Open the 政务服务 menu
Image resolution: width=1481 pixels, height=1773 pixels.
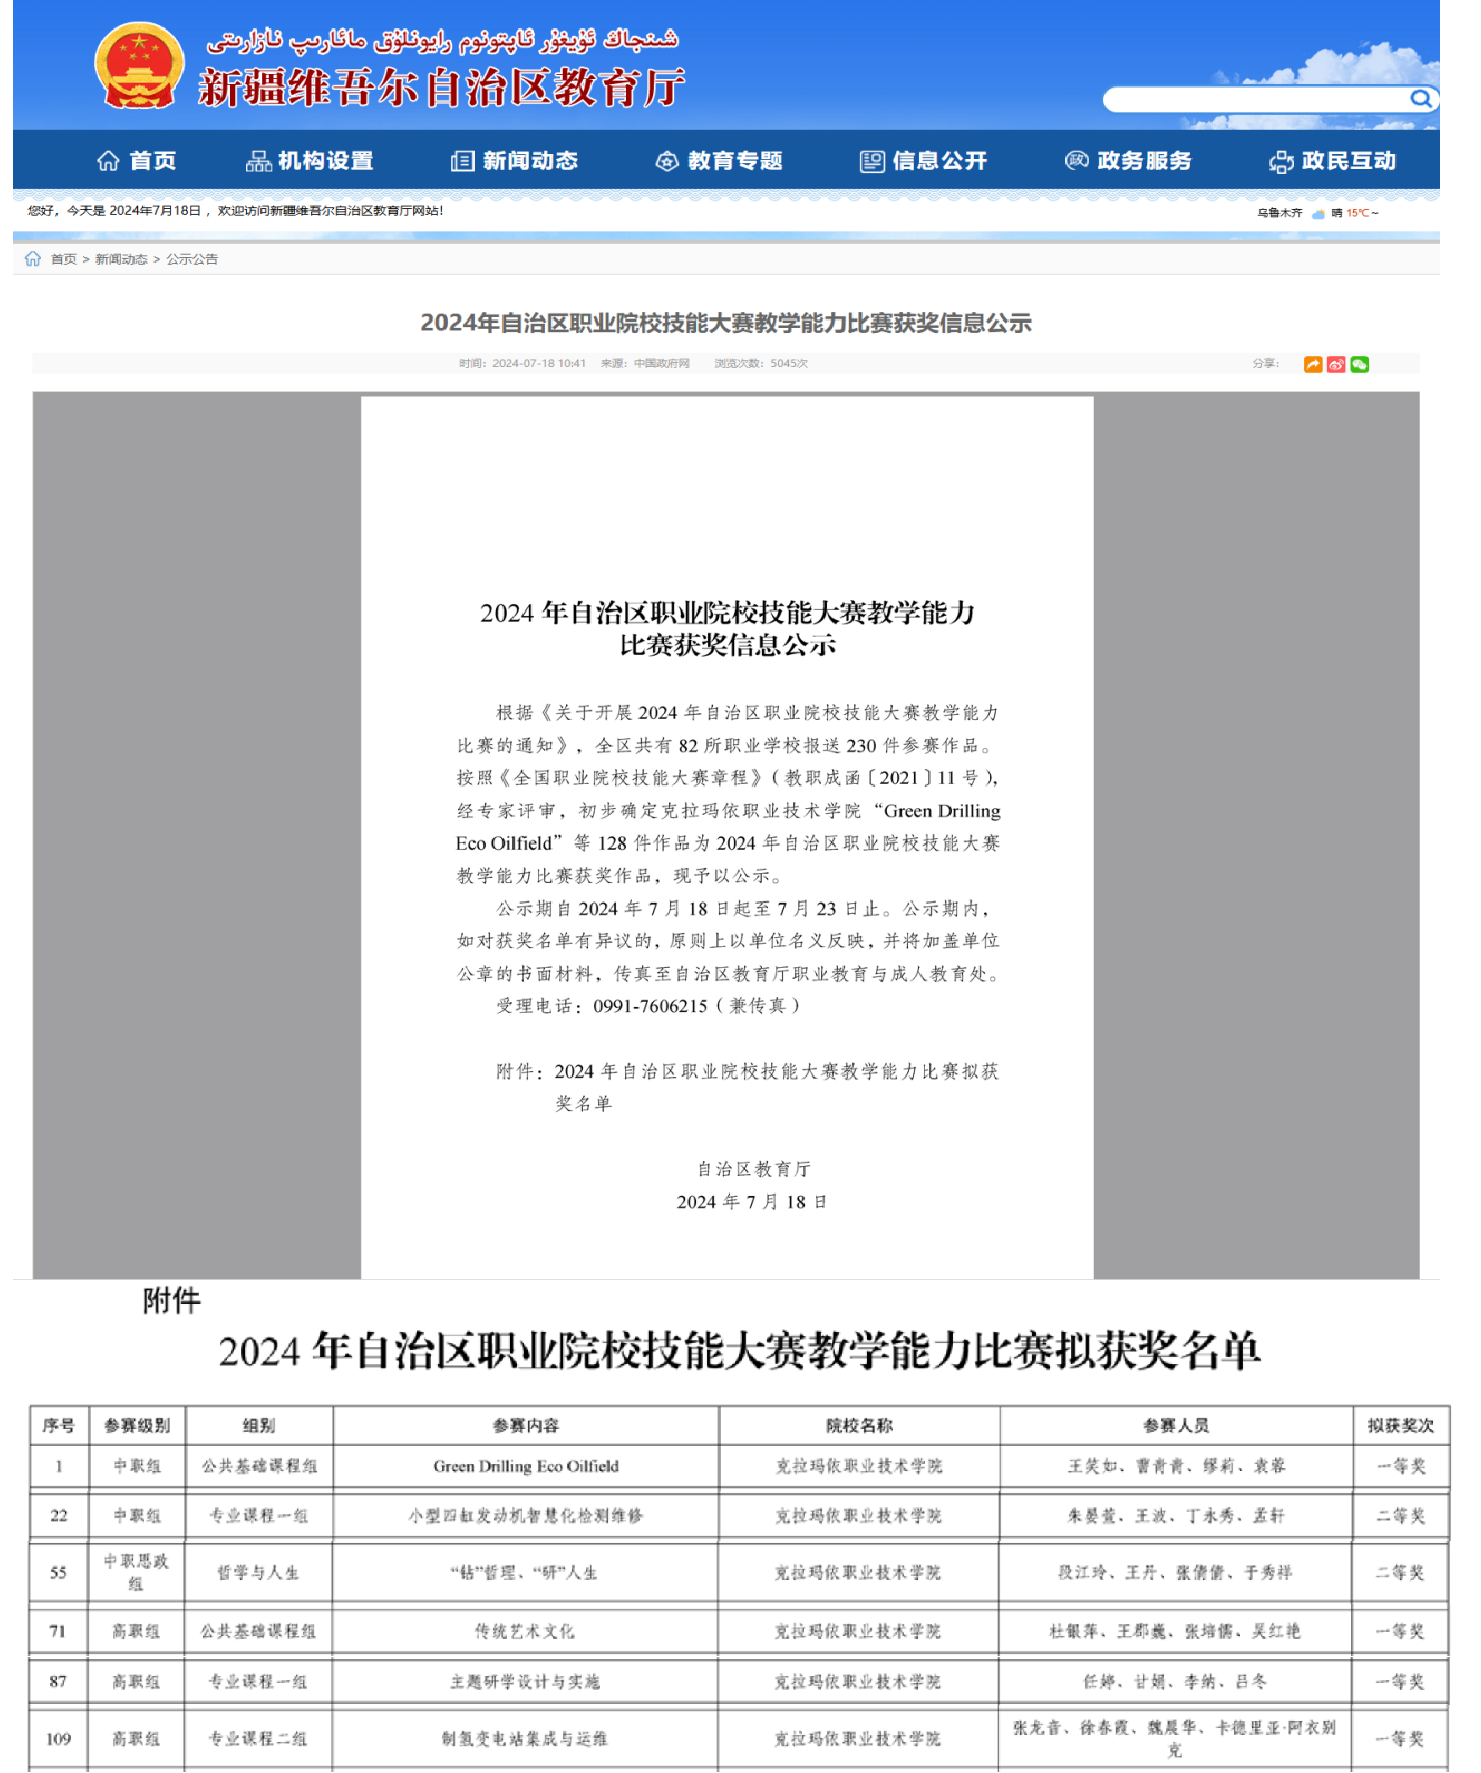[x=1128, y=161]
